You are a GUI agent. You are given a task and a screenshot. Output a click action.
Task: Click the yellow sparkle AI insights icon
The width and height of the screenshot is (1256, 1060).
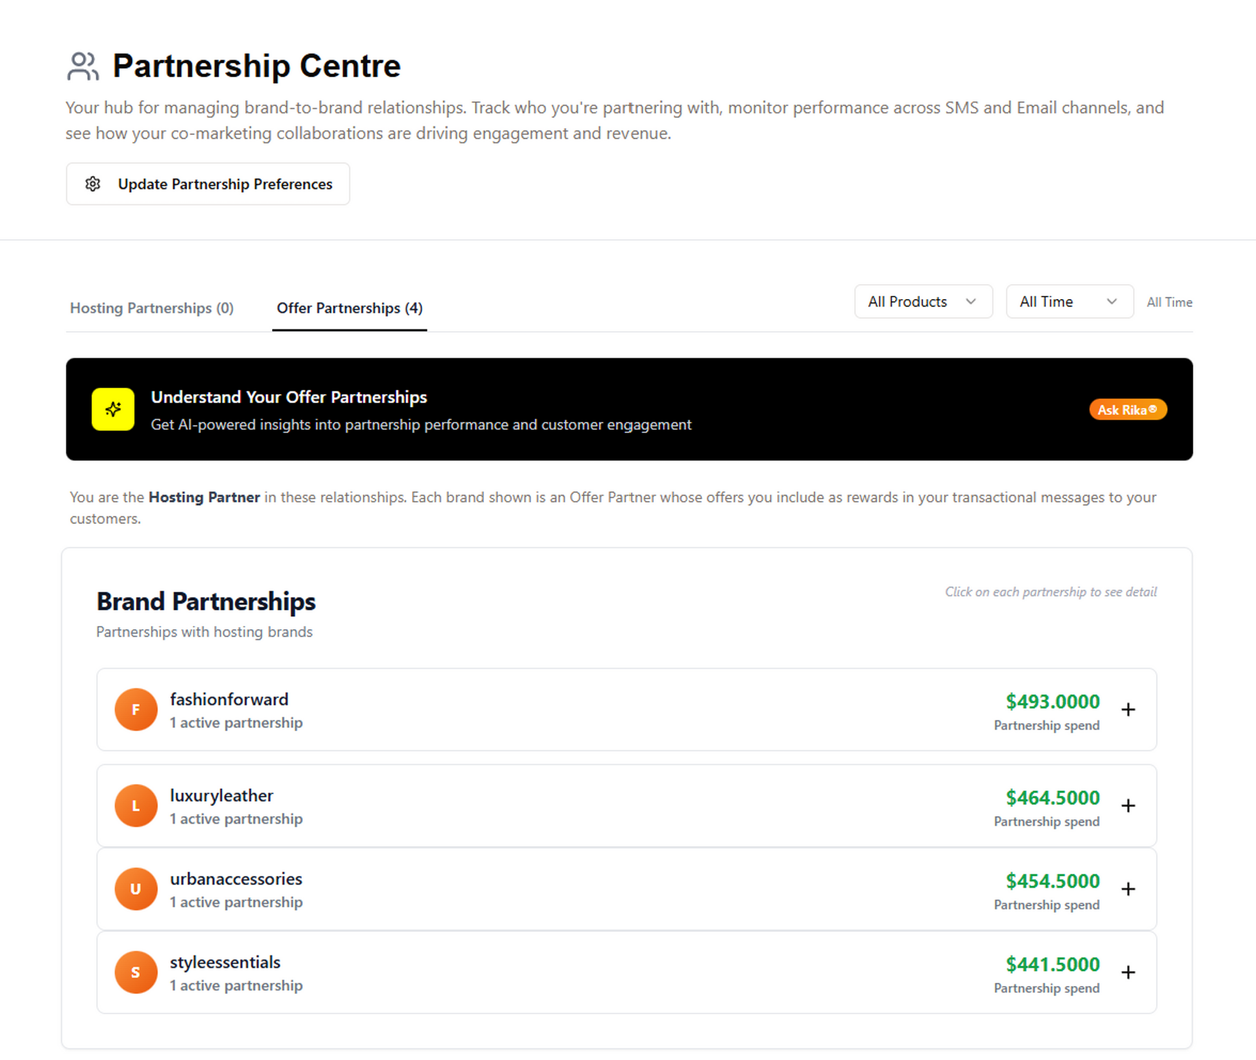(x=113, y=409)
